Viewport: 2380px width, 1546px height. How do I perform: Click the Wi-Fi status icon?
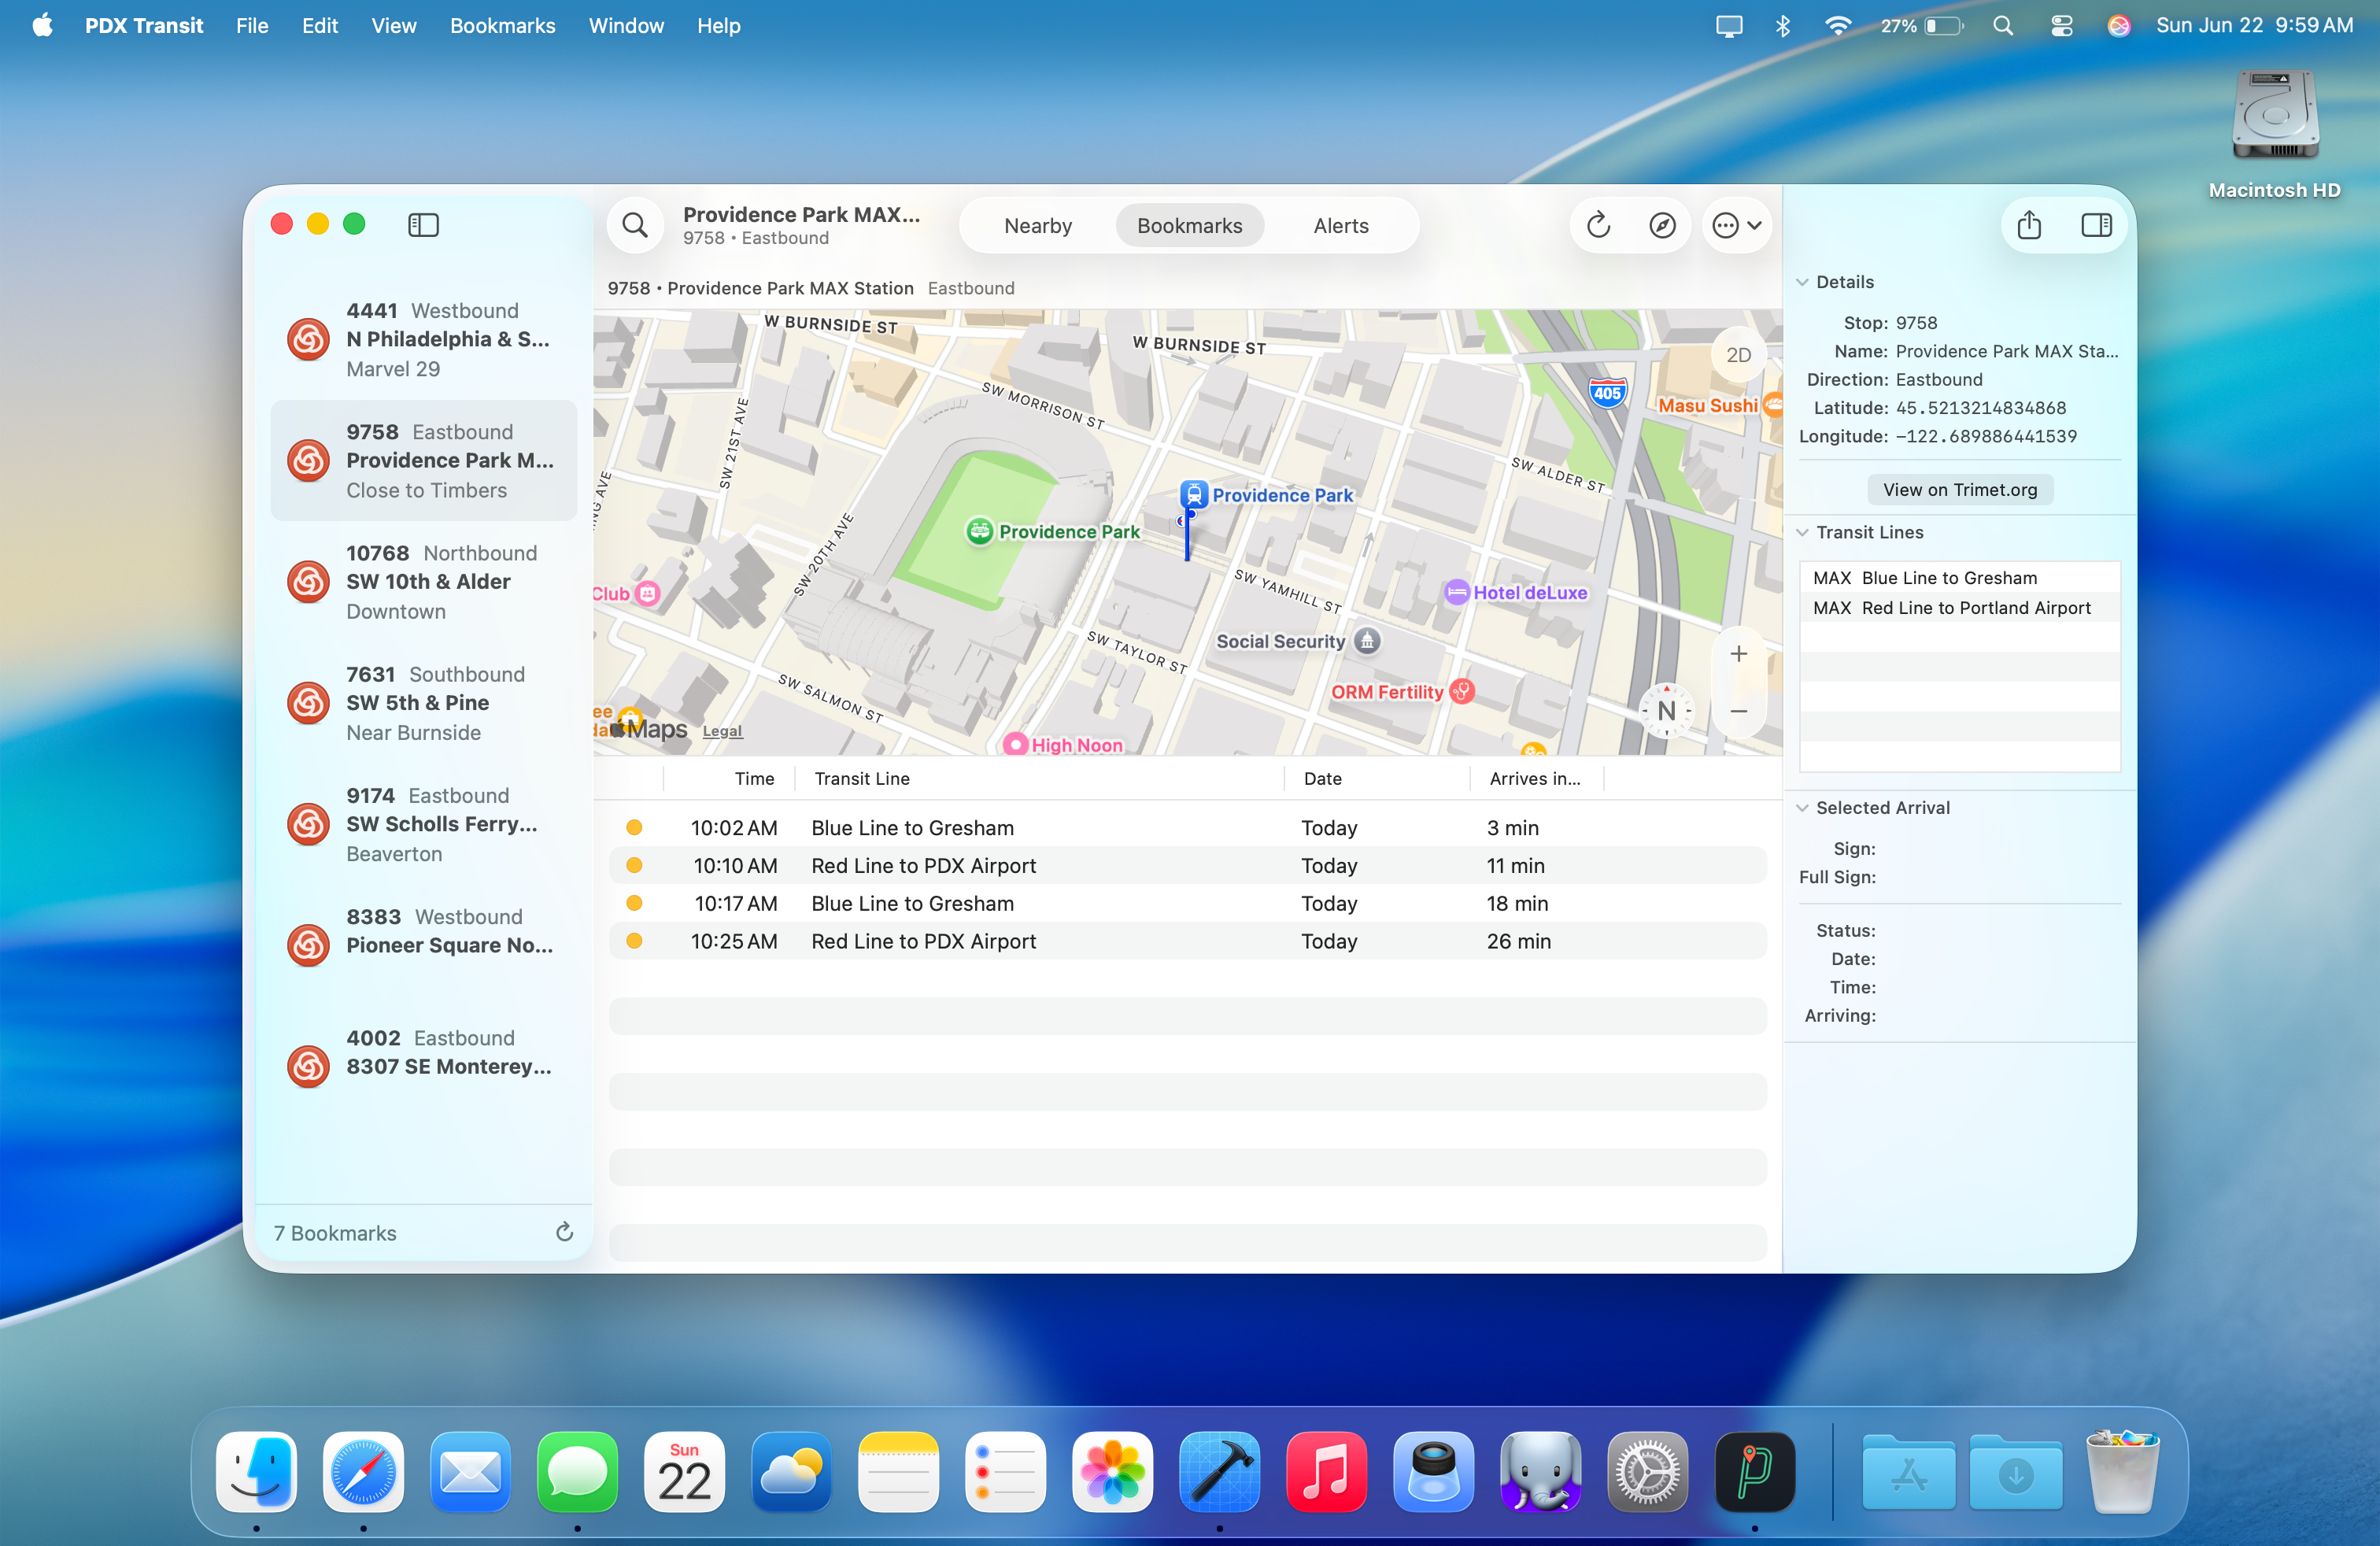coord(1837,26)
